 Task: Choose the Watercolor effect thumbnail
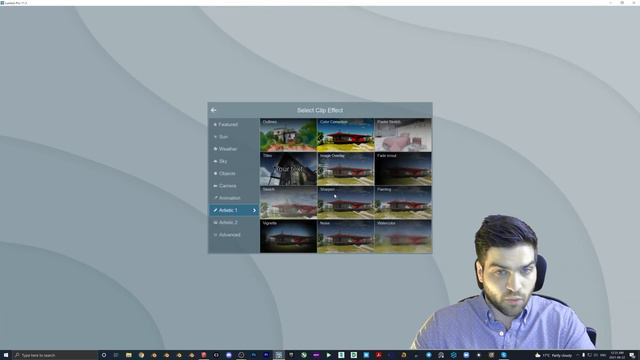pyautogui.click(x=403, y=236)
